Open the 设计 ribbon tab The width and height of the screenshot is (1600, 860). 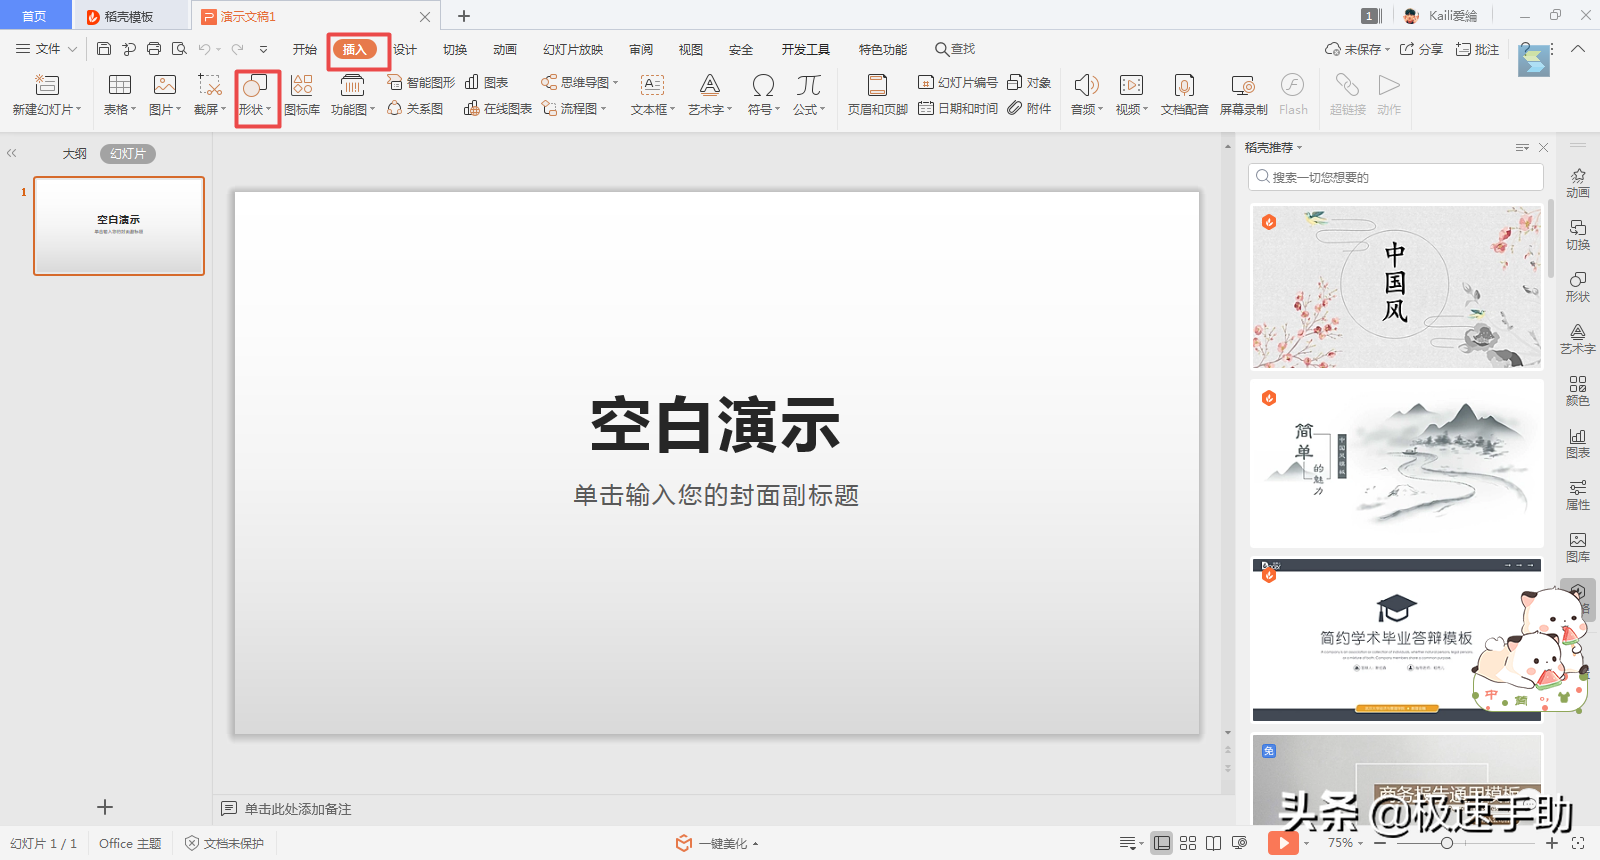[x=405, y=49]
